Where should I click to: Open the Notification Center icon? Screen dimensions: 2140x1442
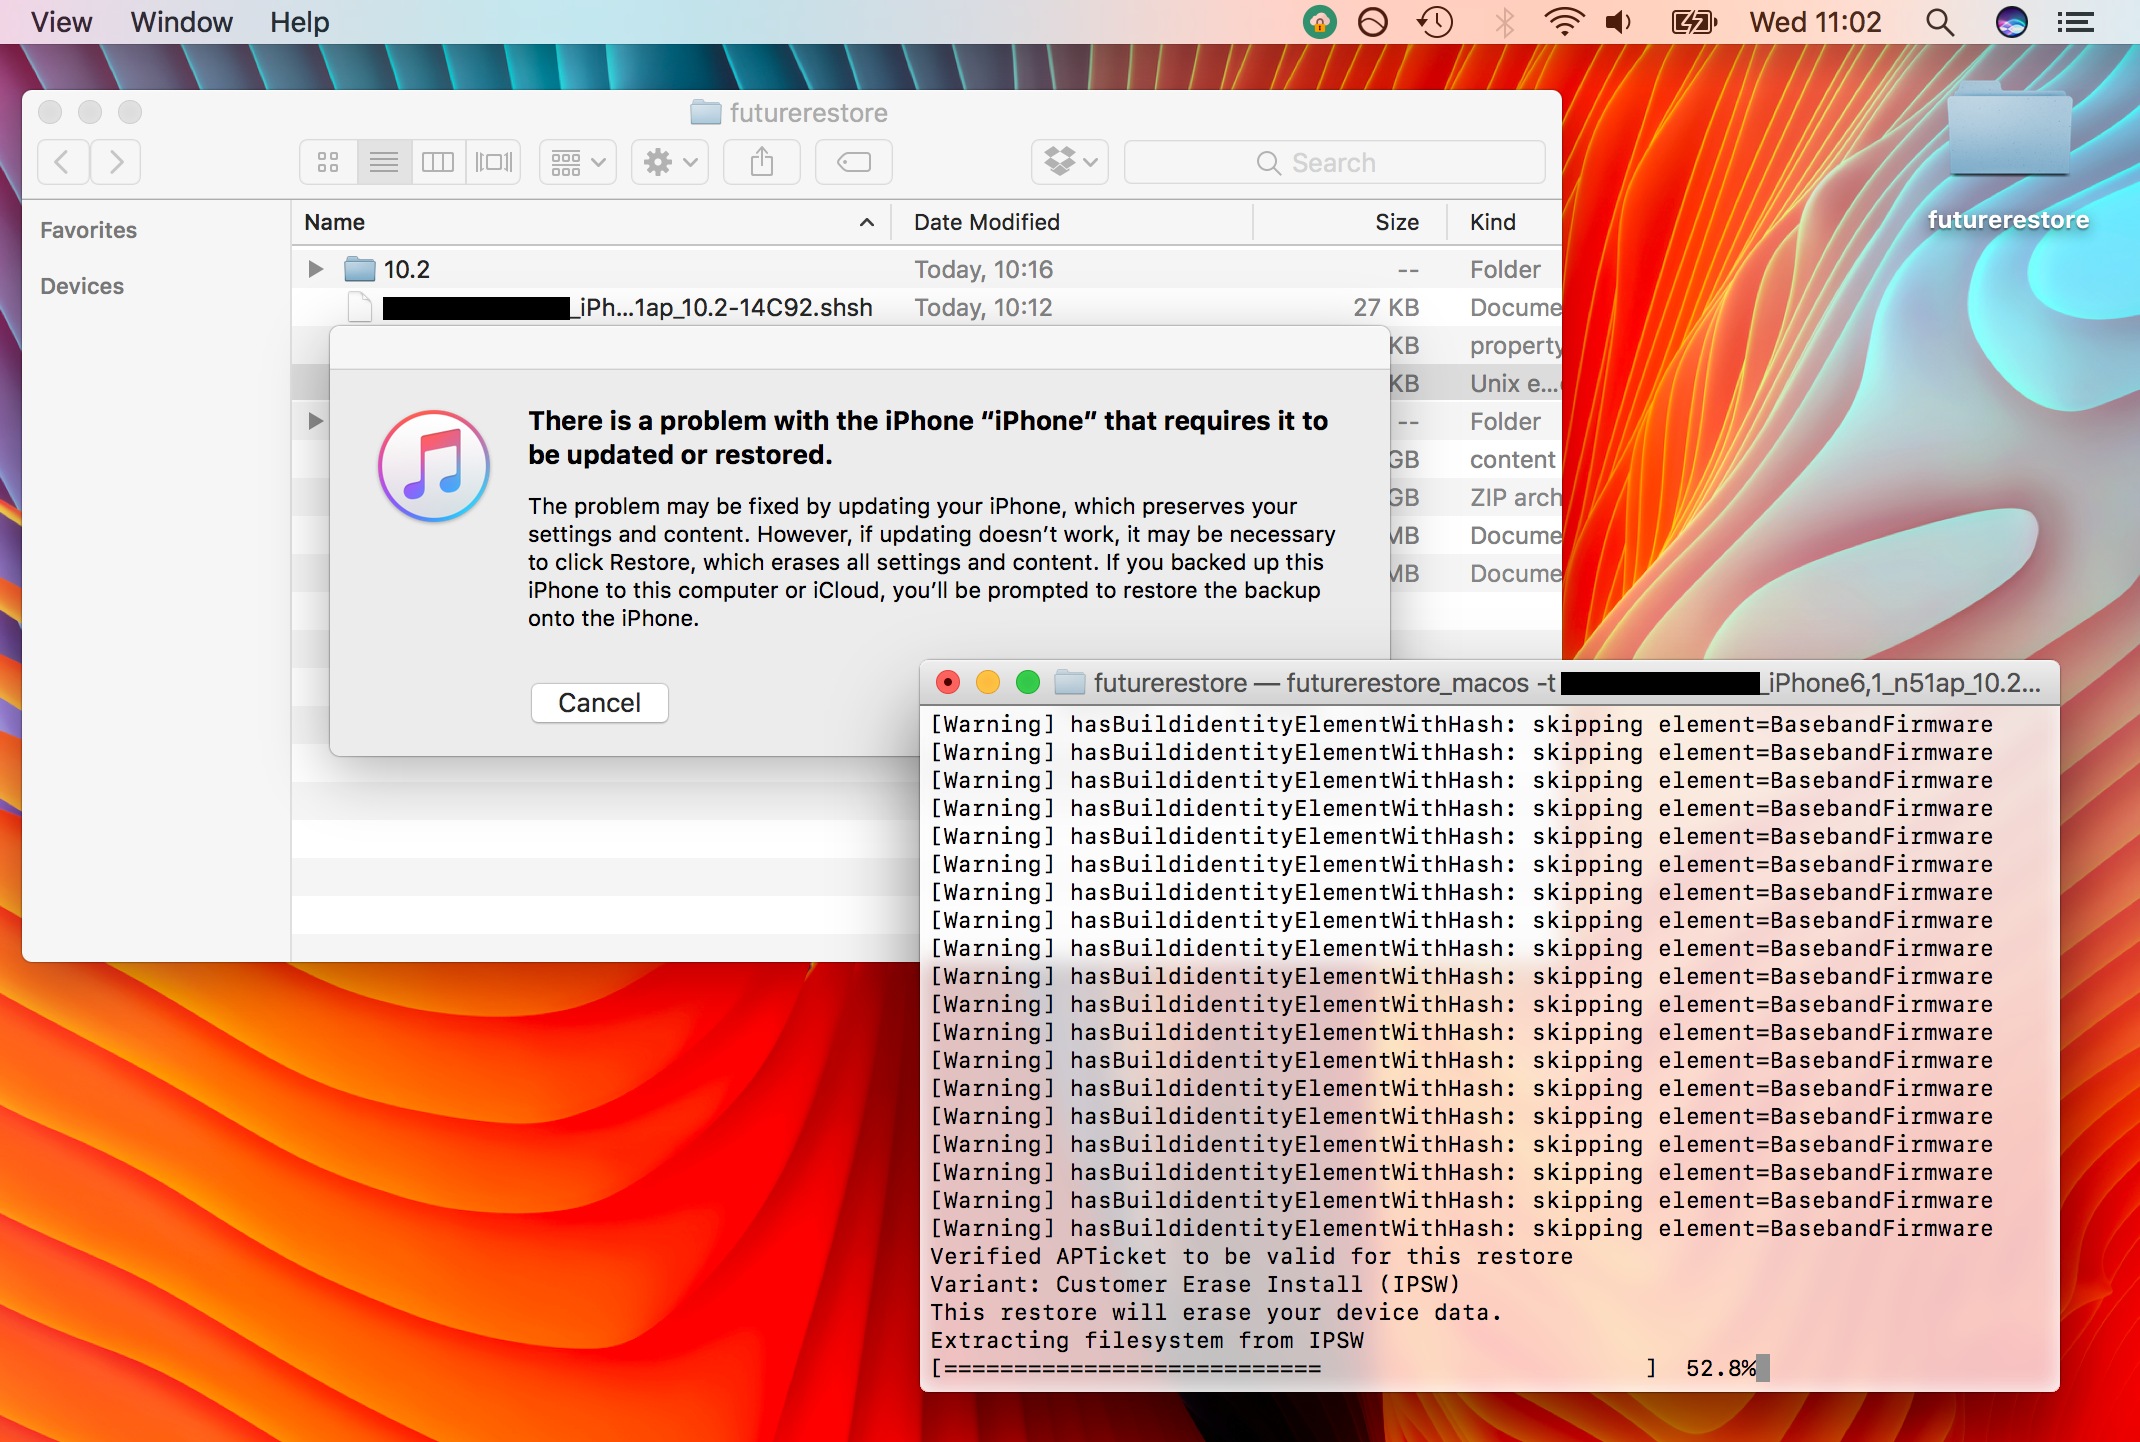(2075, 22)
